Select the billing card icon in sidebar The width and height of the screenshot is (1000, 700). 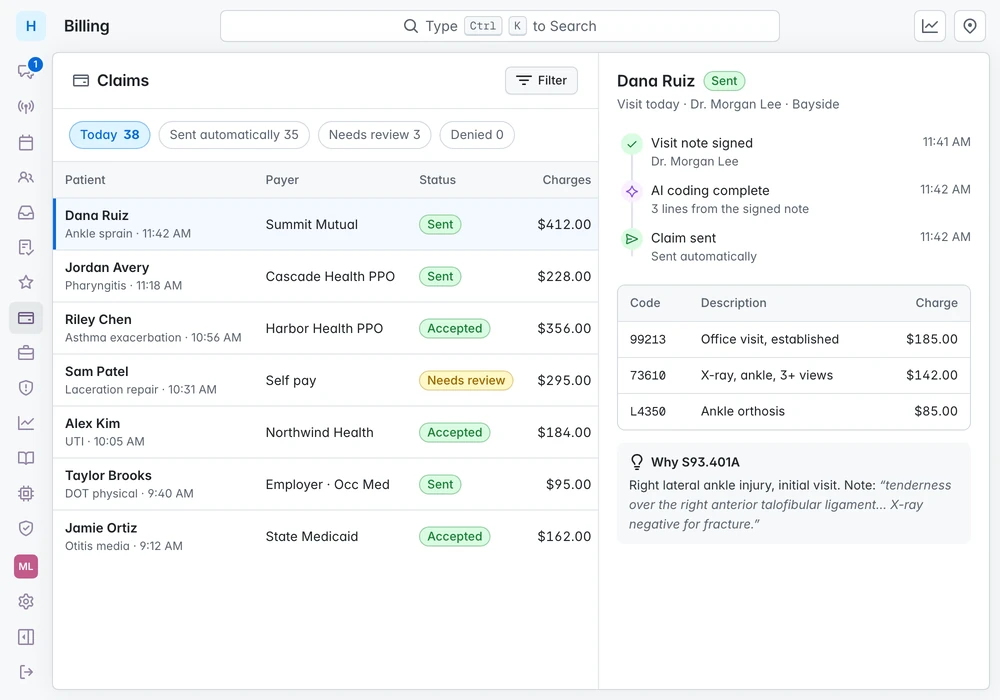pos(26,317)
